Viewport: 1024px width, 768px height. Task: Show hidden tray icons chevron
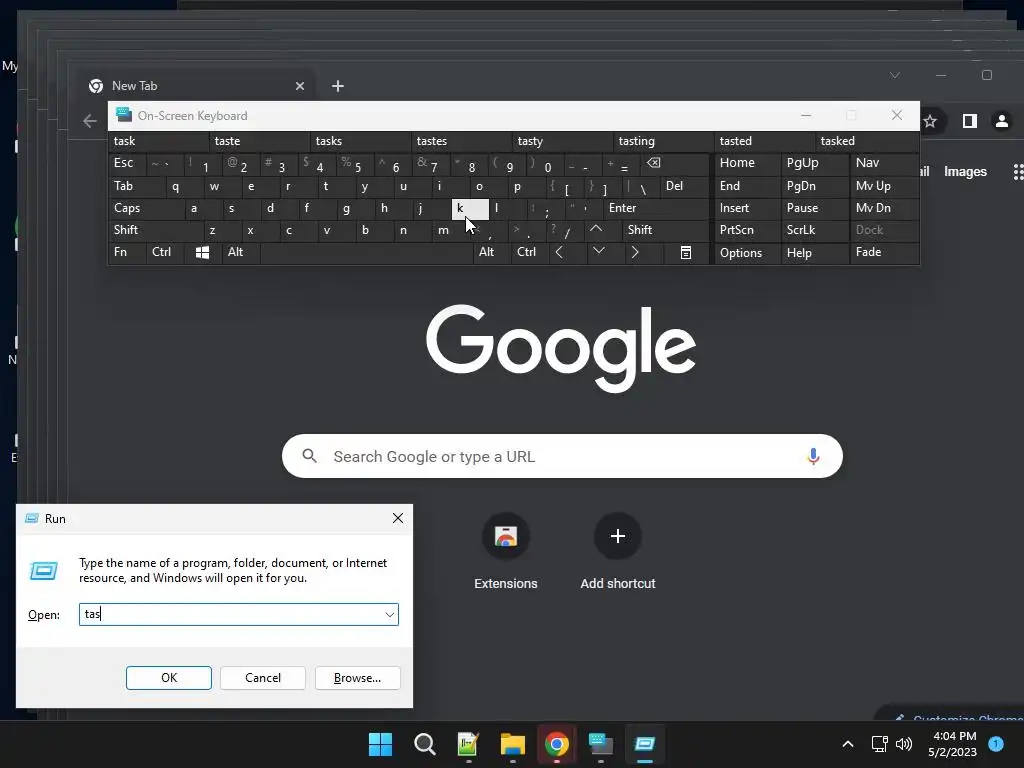[x=848, y=744]
